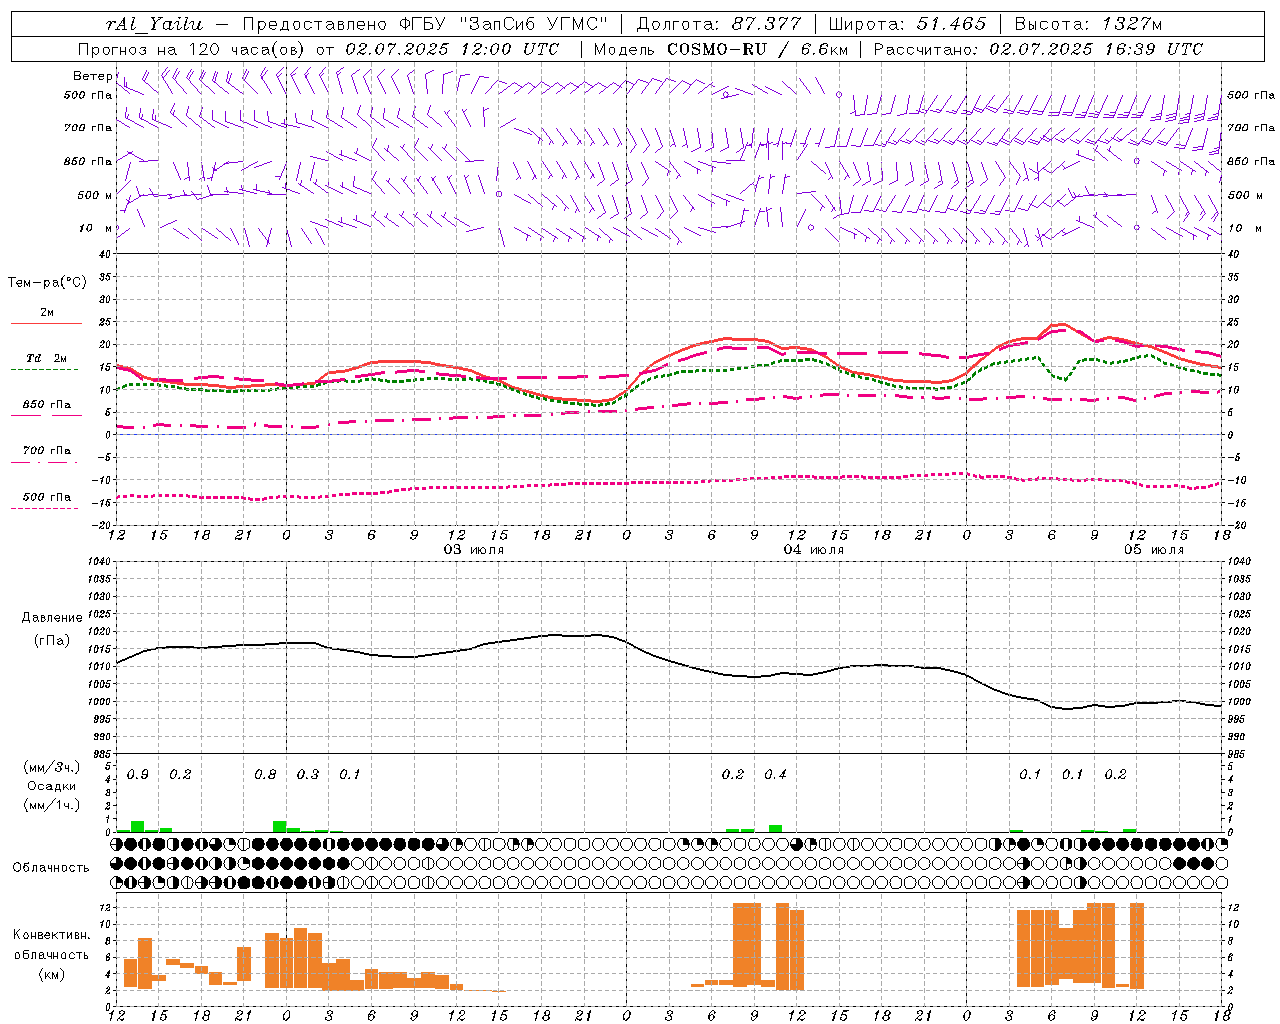Click the 'Td 2м' dew point legend label
This screenshot has width=1280, height=1024.
[x=46, y=358]
